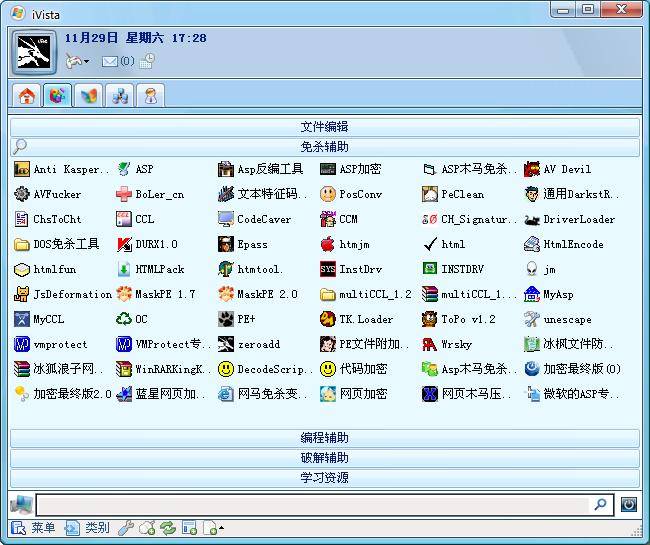Expand the 文件编辑 category
This screenshot has width=650, height=545.
324,127
